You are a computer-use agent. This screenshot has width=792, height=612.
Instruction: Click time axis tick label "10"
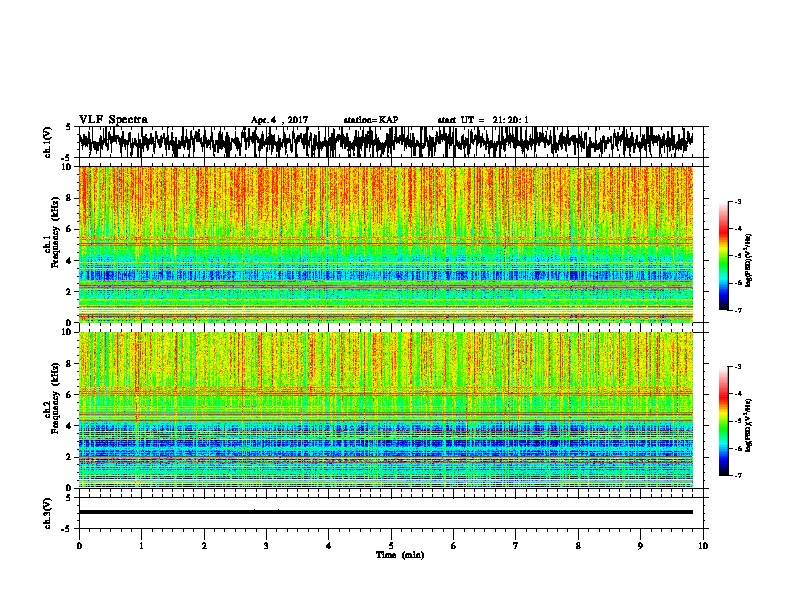tap(703, 546)
